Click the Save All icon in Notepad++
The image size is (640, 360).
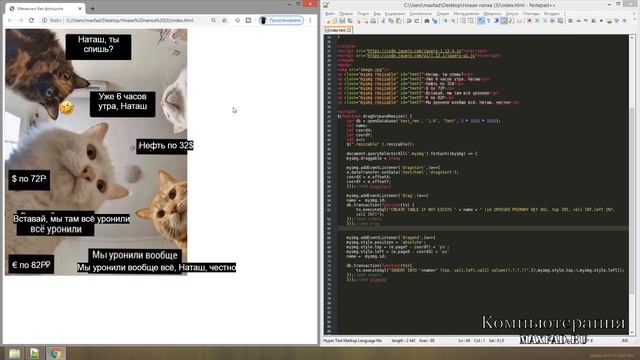click(x=350, y=21)
